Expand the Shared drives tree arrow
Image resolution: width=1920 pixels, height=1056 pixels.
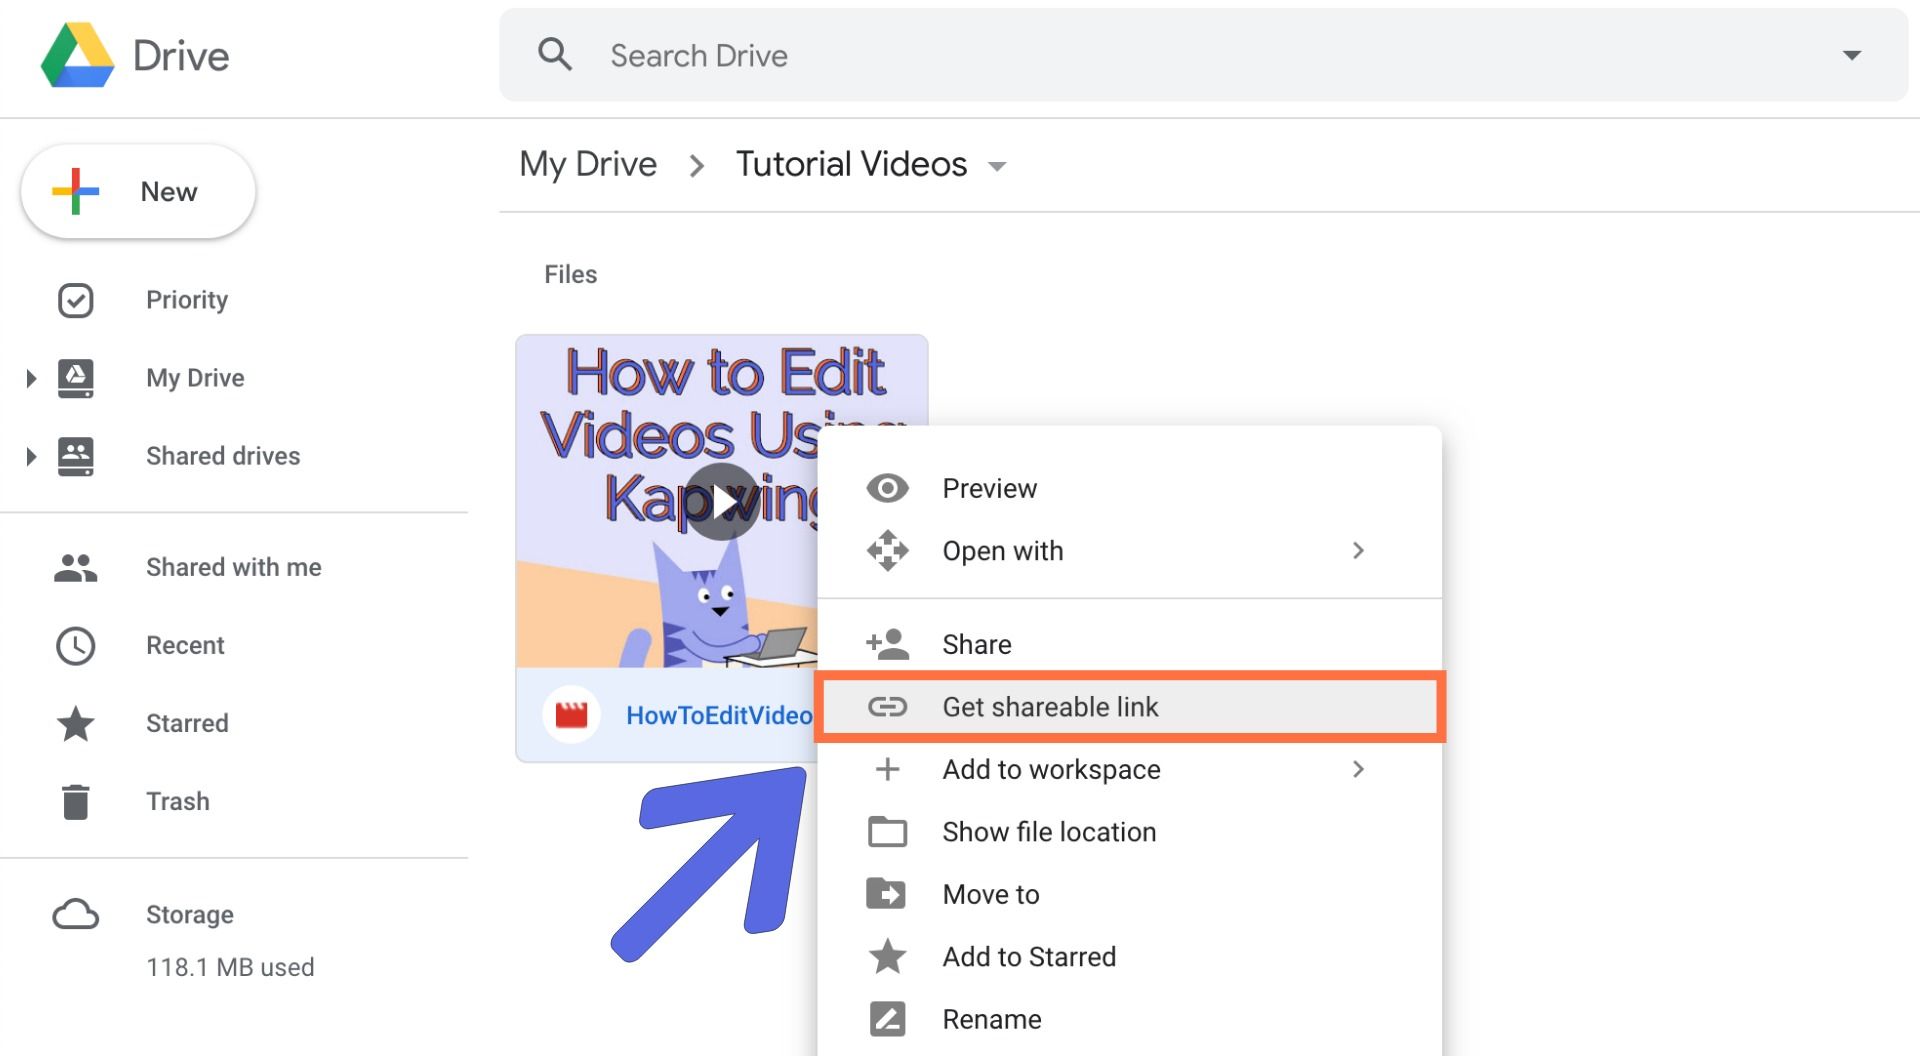pos(31,457)
